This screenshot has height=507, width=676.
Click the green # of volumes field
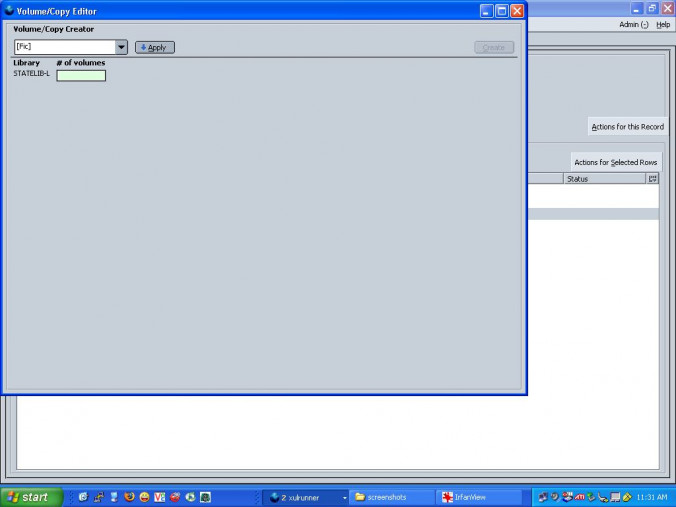(x=81, y=76)
